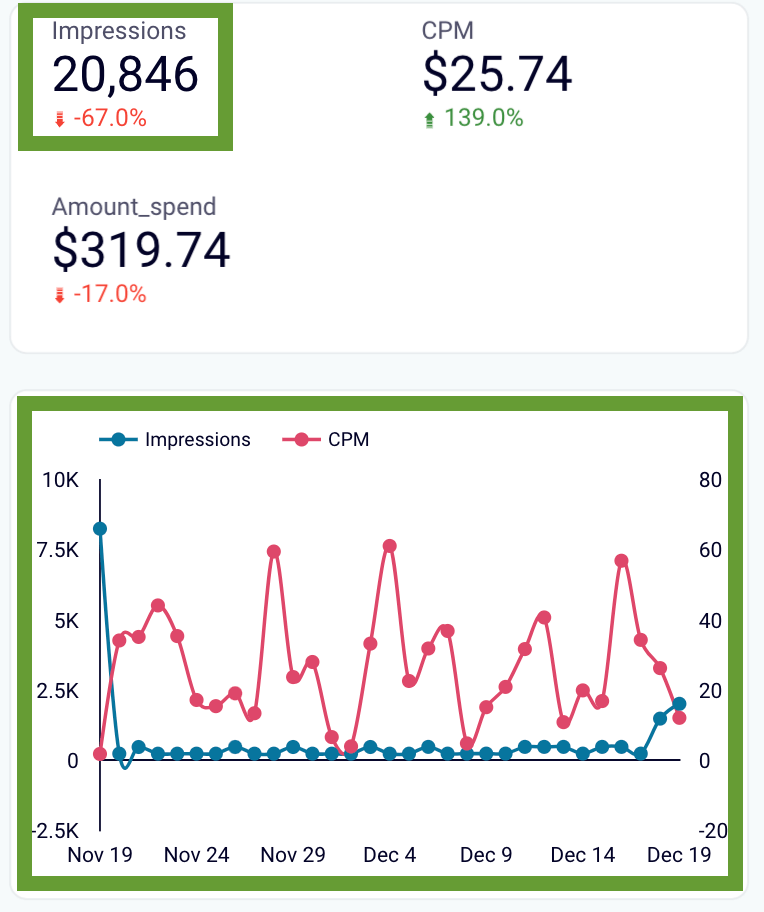This screenshot has width=764, height=912.
Task: Click the red down arrow beside -67.0%
Action: point(59,119)
